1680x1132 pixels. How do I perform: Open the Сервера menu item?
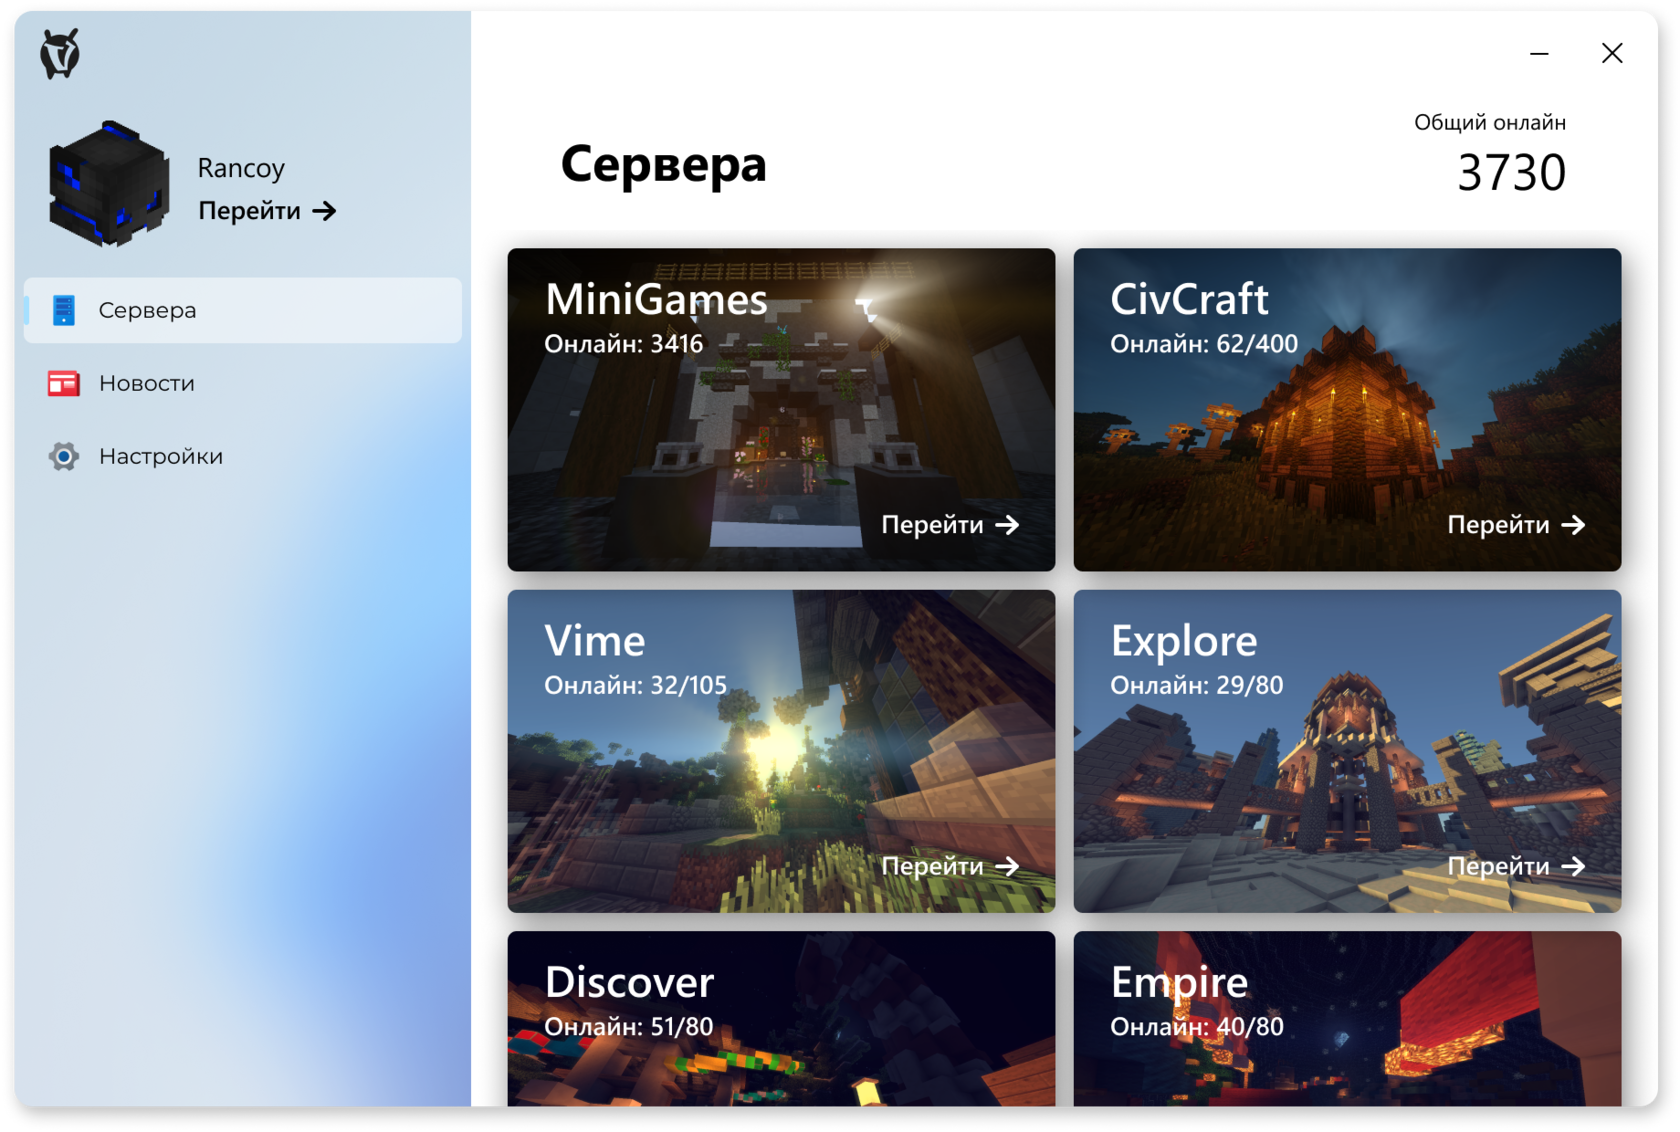tap(147, 311)
